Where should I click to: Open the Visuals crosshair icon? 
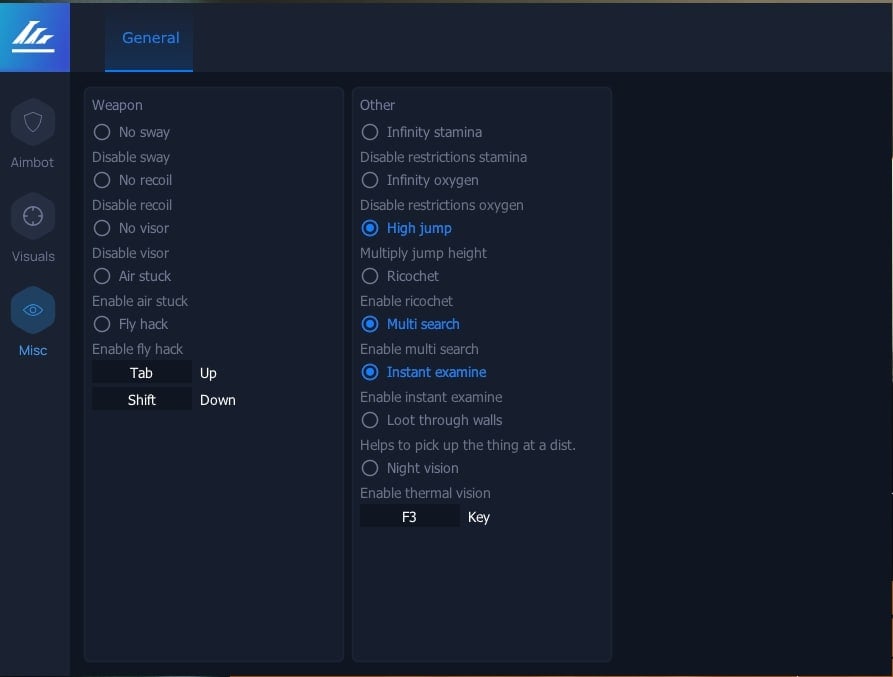coord(33,217)
